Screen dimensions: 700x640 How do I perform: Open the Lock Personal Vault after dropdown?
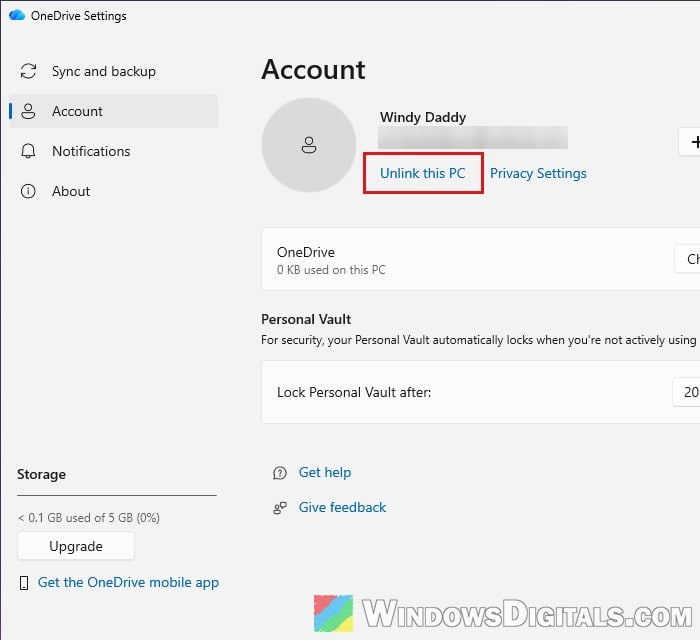[x=687, y=392]
